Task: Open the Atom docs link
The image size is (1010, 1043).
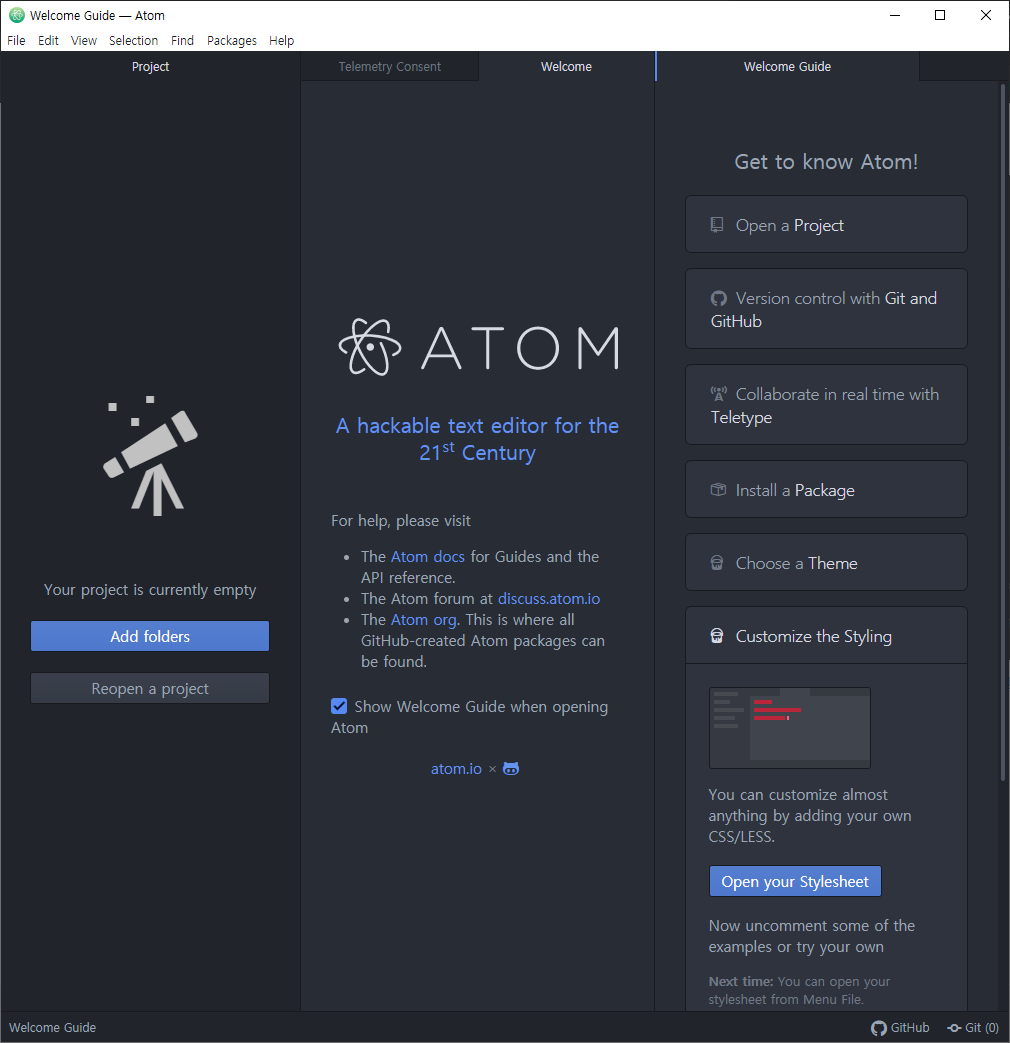Action: click(428, 557)
